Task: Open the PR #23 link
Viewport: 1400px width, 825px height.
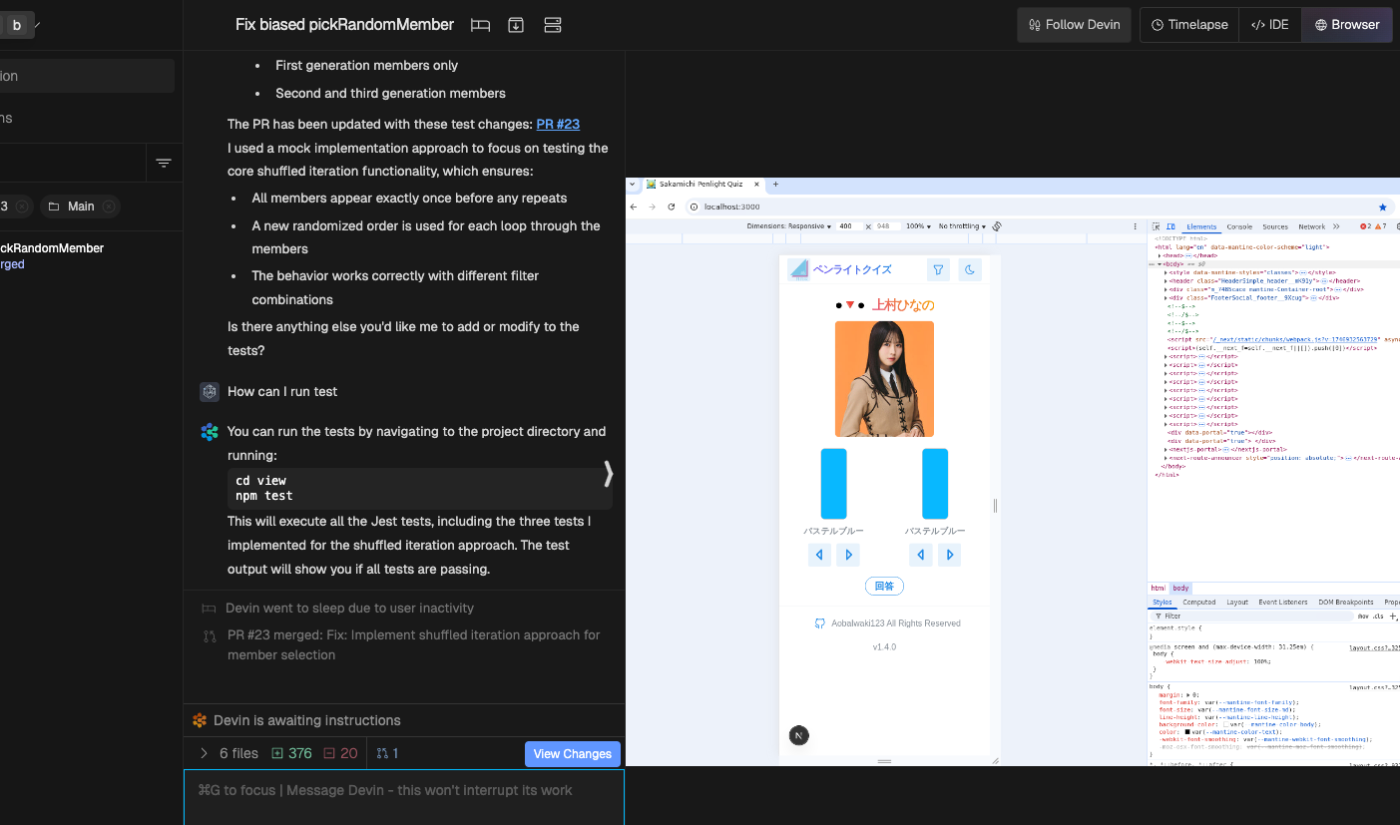Action: (x=558, y=124)
